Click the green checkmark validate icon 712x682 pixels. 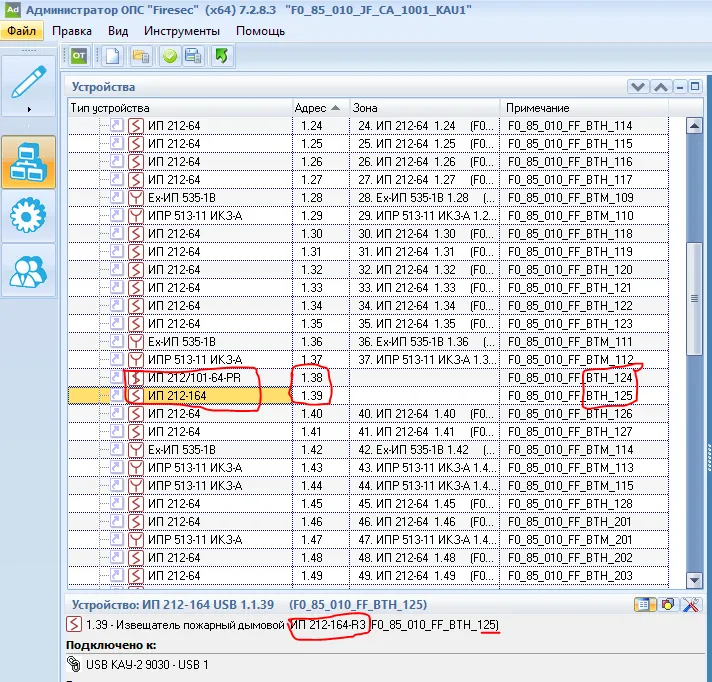click(x=170, y=56)
